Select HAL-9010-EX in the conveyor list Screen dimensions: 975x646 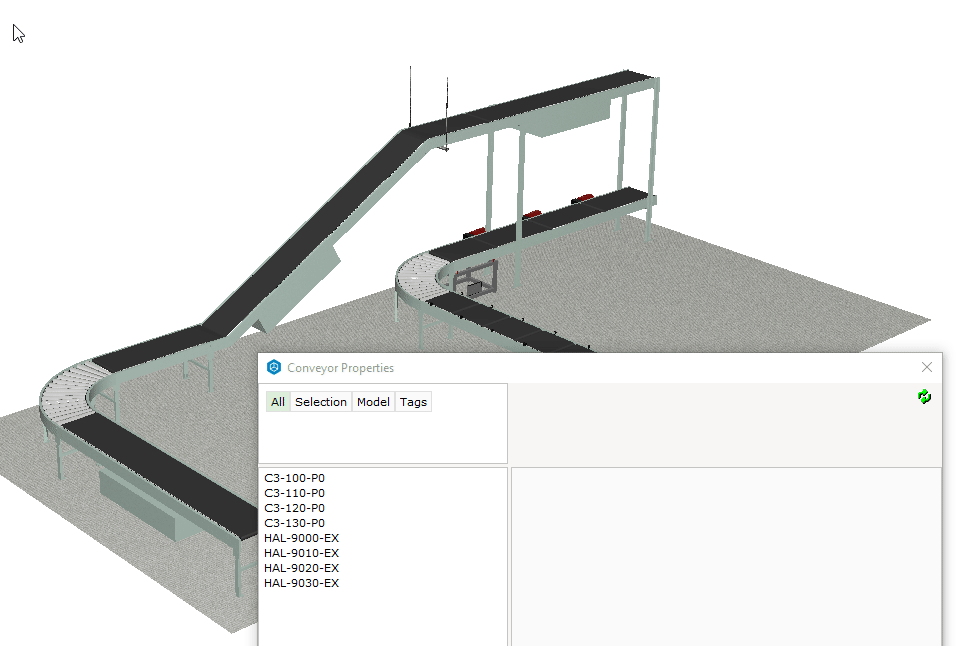click(x=300, y=552)
